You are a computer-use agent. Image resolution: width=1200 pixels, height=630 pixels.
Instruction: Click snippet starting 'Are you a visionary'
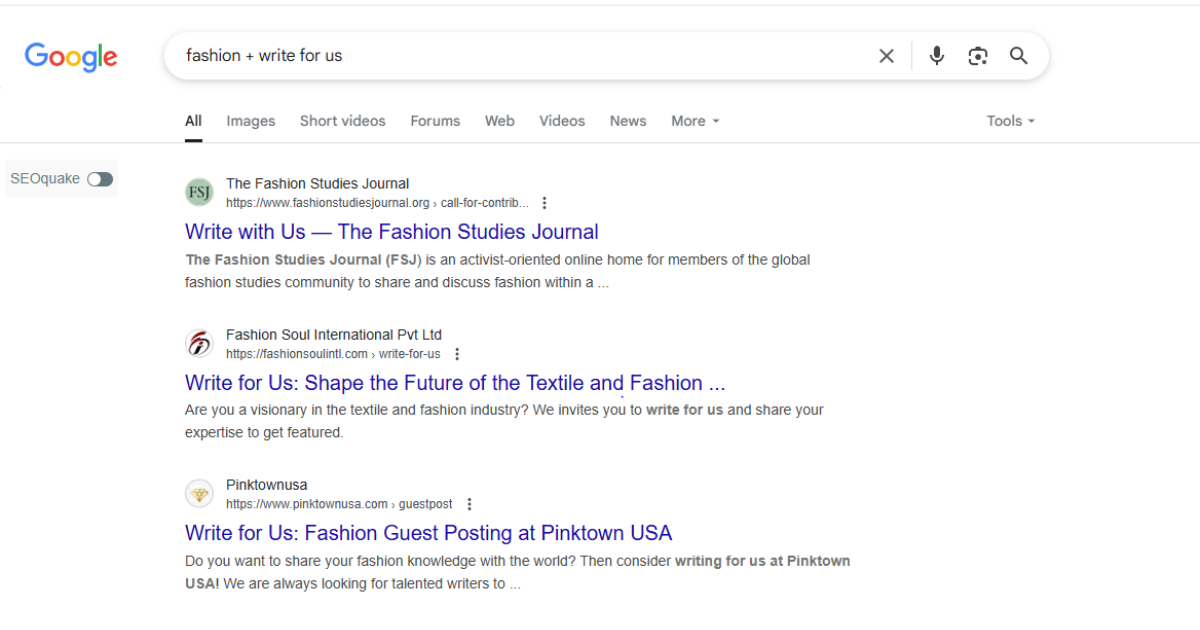tap(504, 421)
